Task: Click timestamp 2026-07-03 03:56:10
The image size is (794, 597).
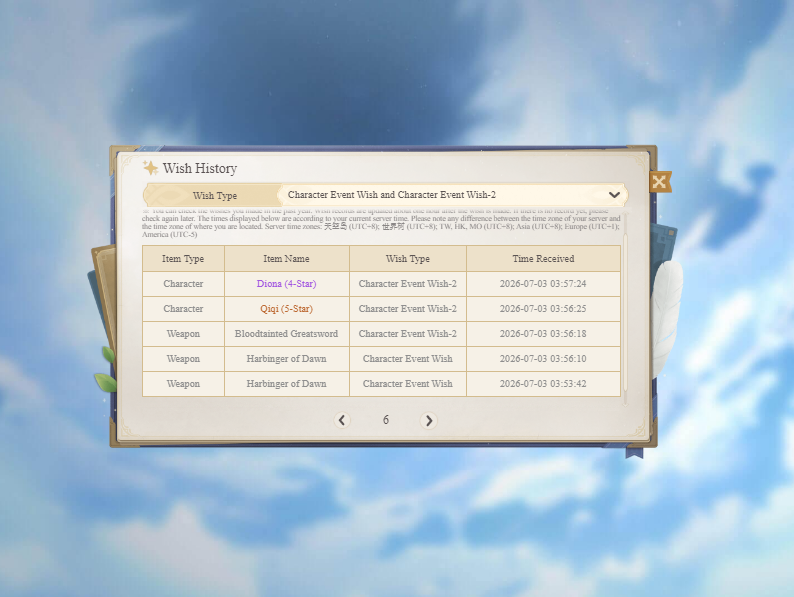Action: (x=543, y=359)
